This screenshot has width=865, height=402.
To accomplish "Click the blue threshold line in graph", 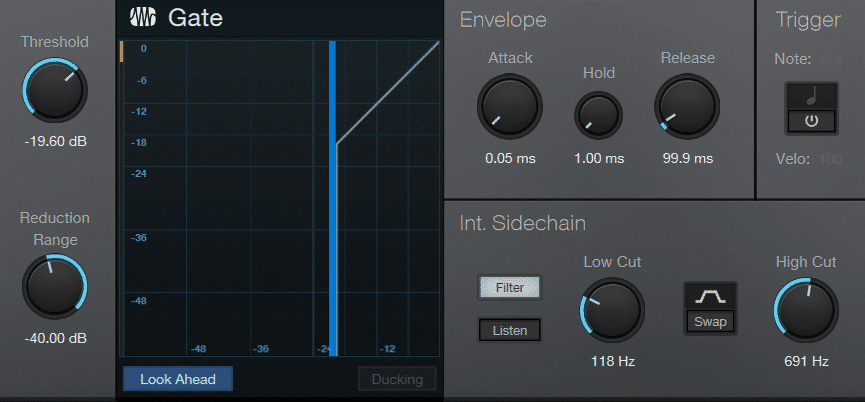I will [x=333, y=198].
